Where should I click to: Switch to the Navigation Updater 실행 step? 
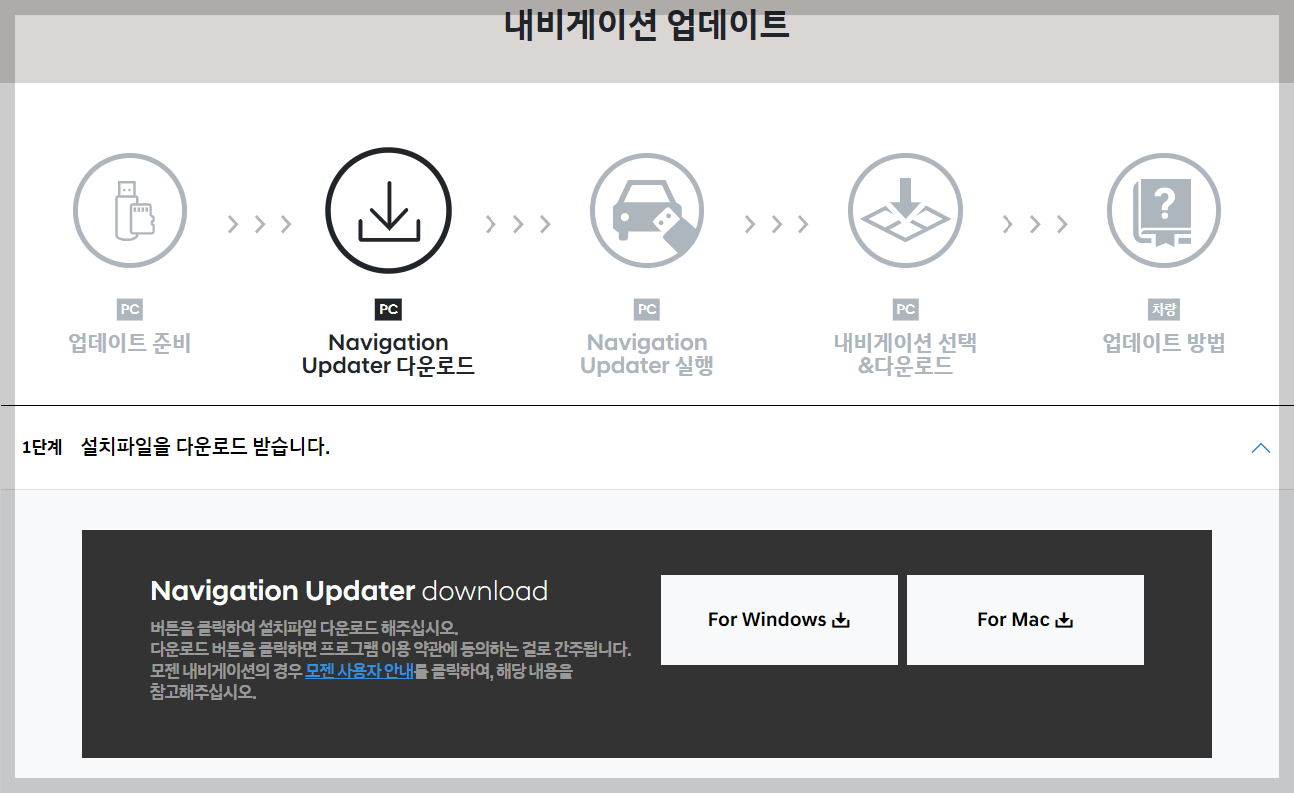pos(646,353)
